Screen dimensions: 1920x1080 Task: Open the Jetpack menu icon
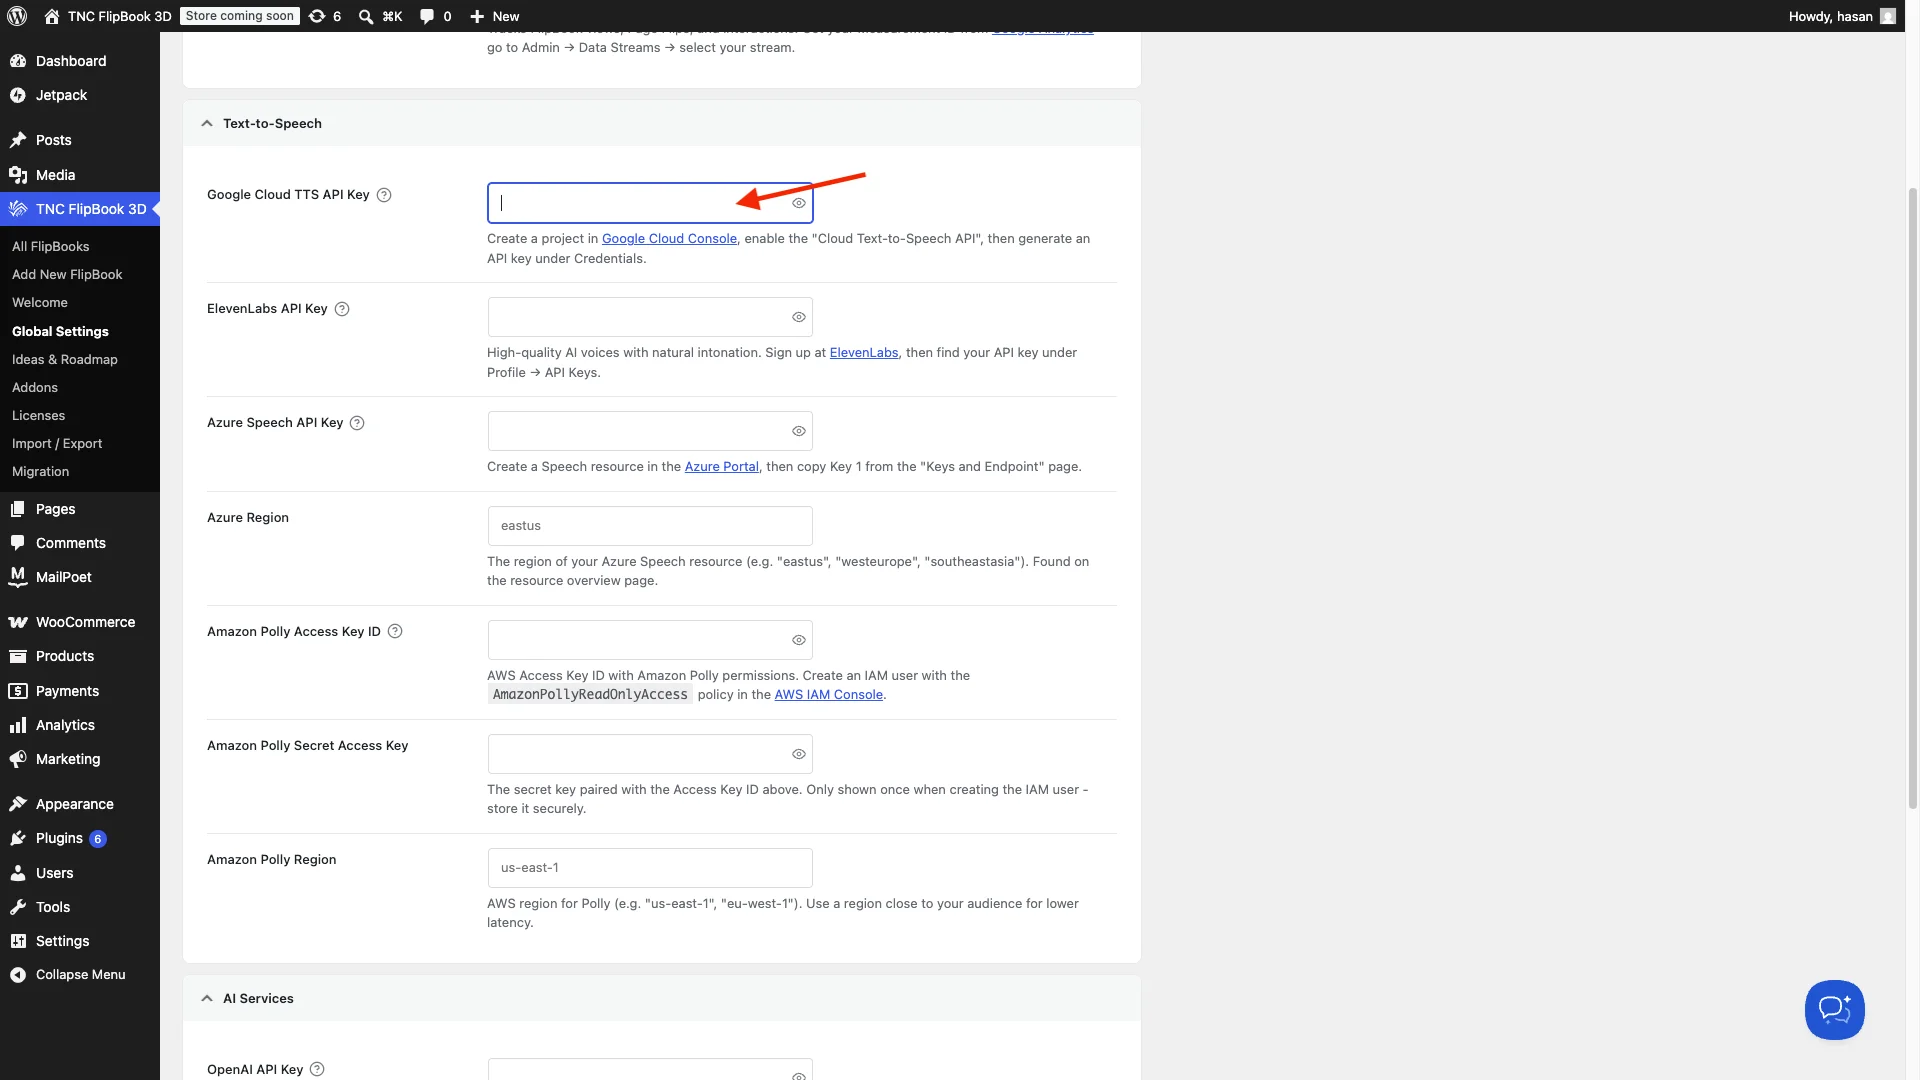coord(18,95)
